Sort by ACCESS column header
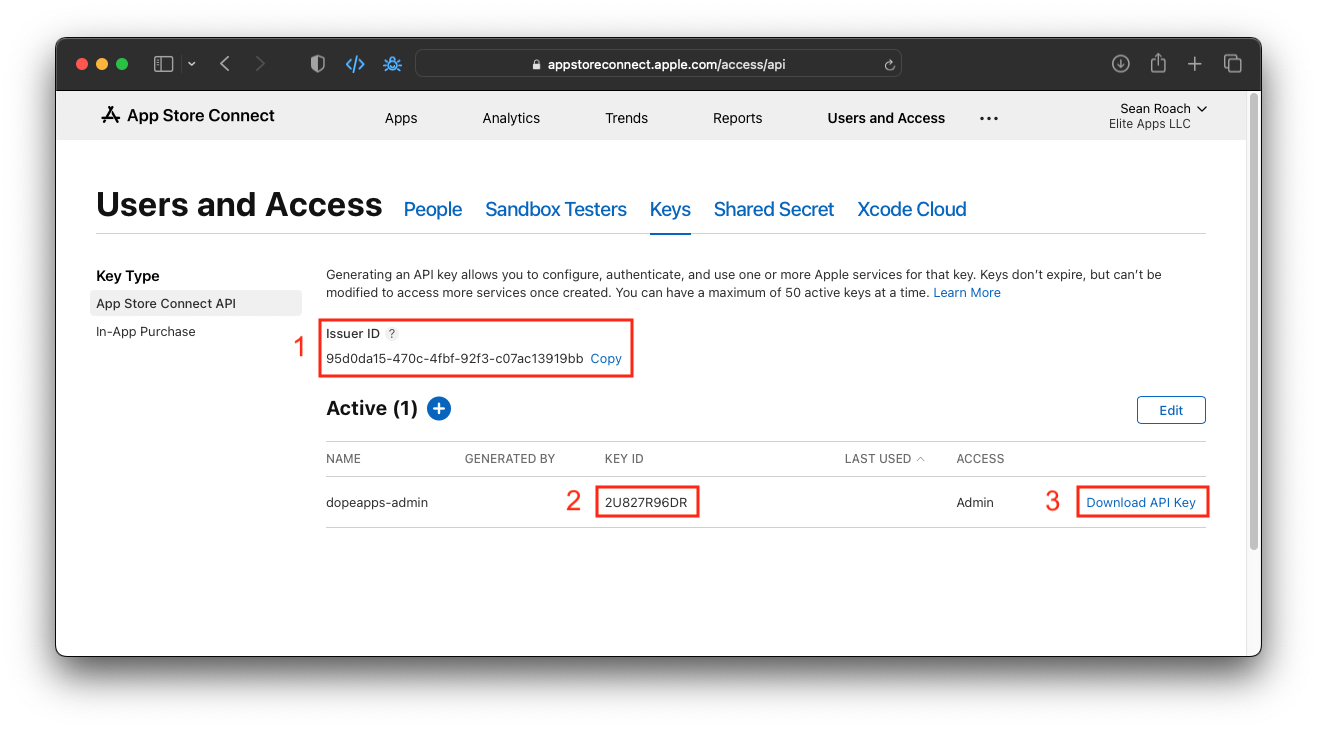Image resolution: width=1317 pixels, height=730 pixels. pyautogui.click(x=980, y=459)
